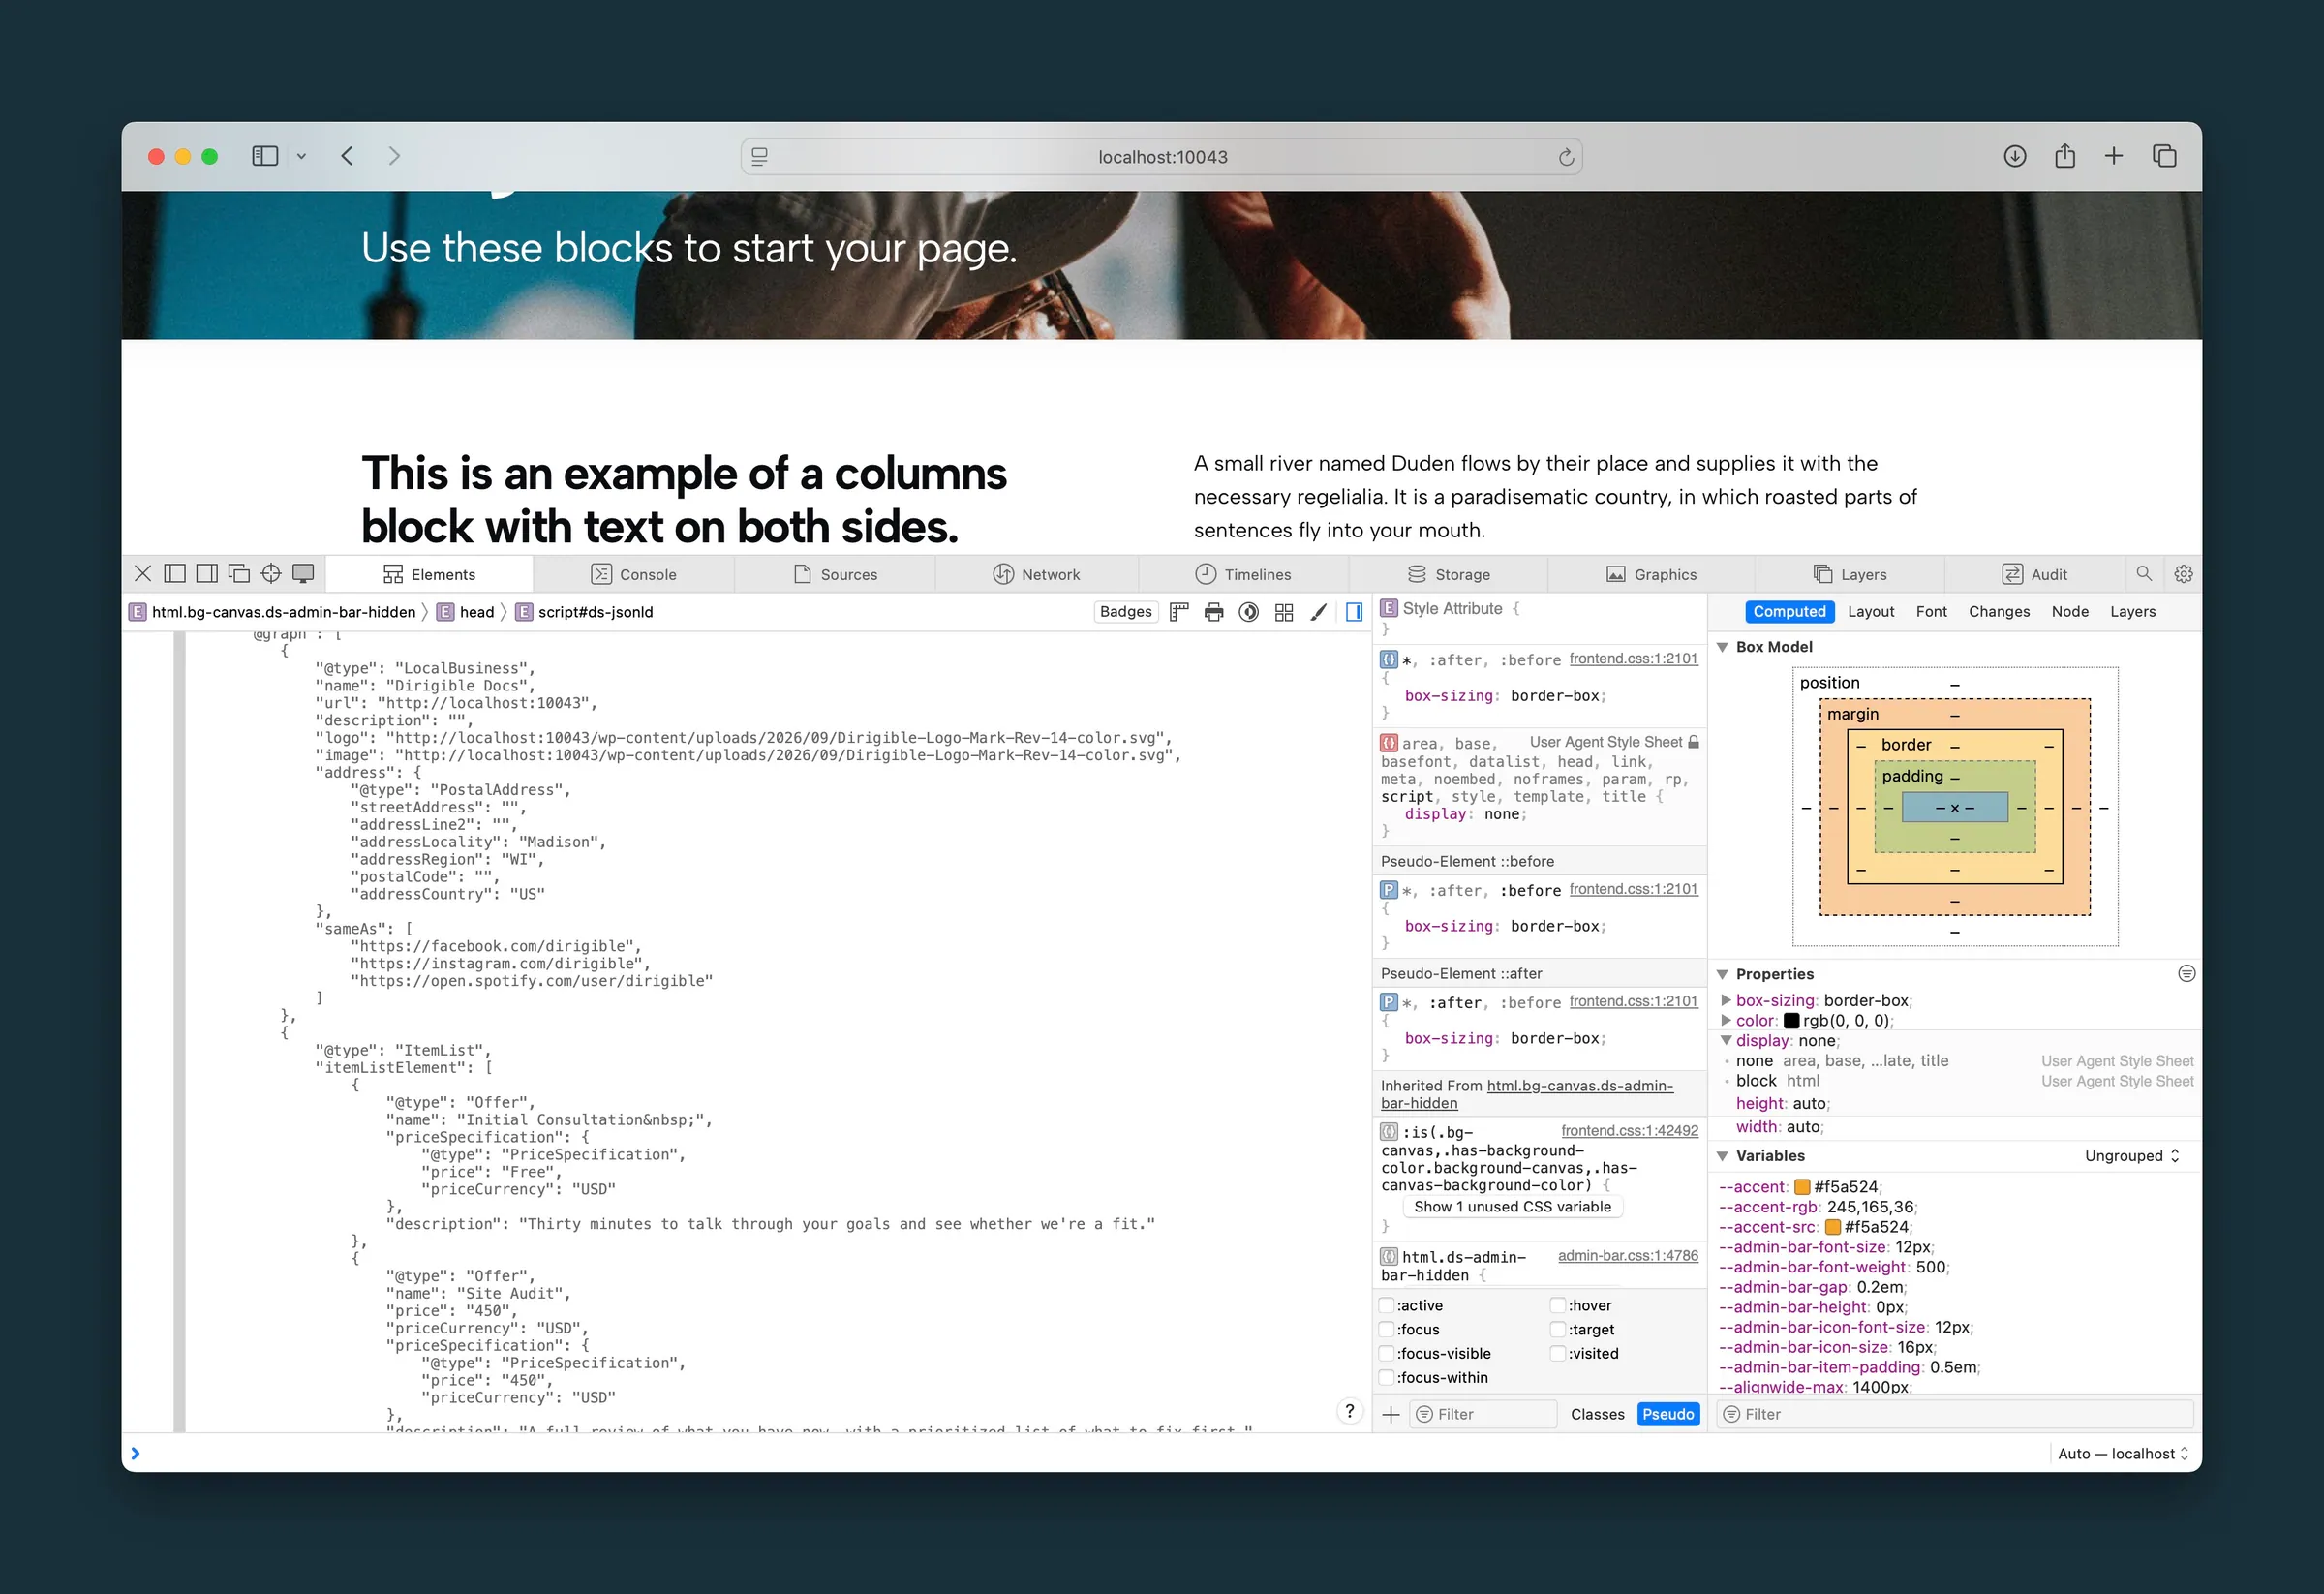Force print media styles icon
The width and height of the screenshot is (2324, 1594).
tap(1214, 612)
